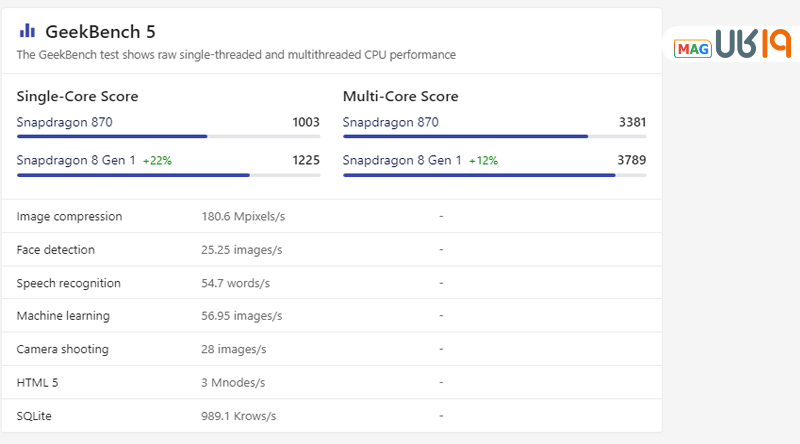The image size is (800, 444).
Task: Click the Speech recognition row
Action: point(69,283)
